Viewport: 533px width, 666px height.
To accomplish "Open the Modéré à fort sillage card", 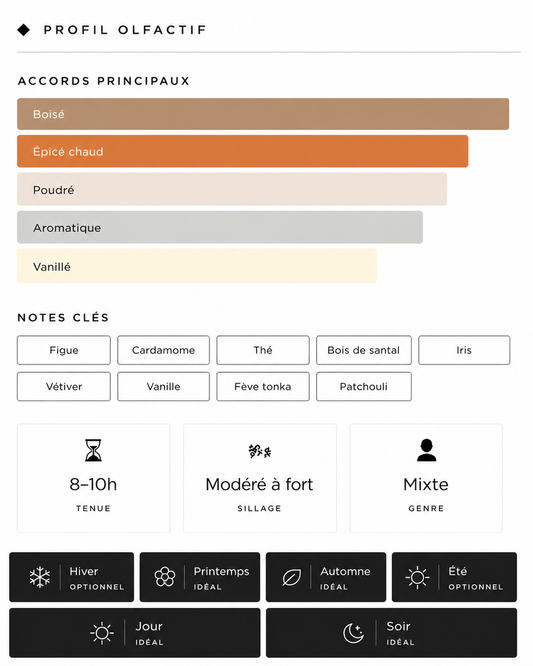I will (x=259, y=478).
